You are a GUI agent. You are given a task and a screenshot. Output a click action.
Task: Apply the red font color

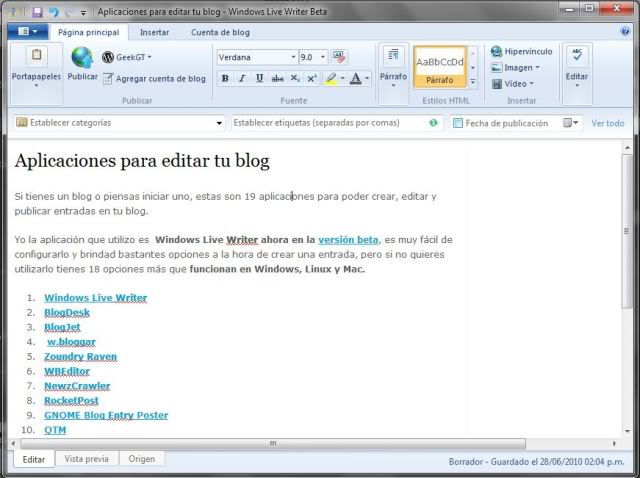pyautogui.click(x=356, y=78)
